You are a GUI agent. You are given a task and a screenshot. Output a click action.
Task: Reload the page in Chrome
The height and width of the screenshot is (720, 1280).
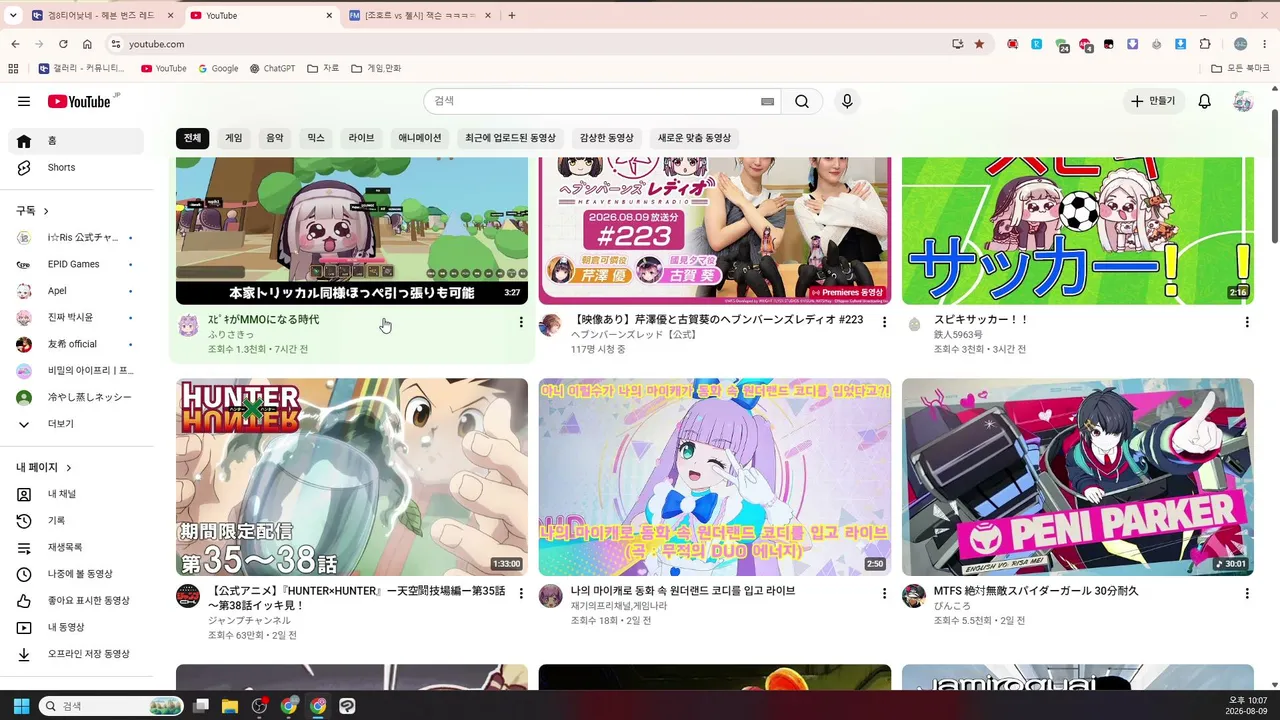pyautogui.click(x=63, y=44)
